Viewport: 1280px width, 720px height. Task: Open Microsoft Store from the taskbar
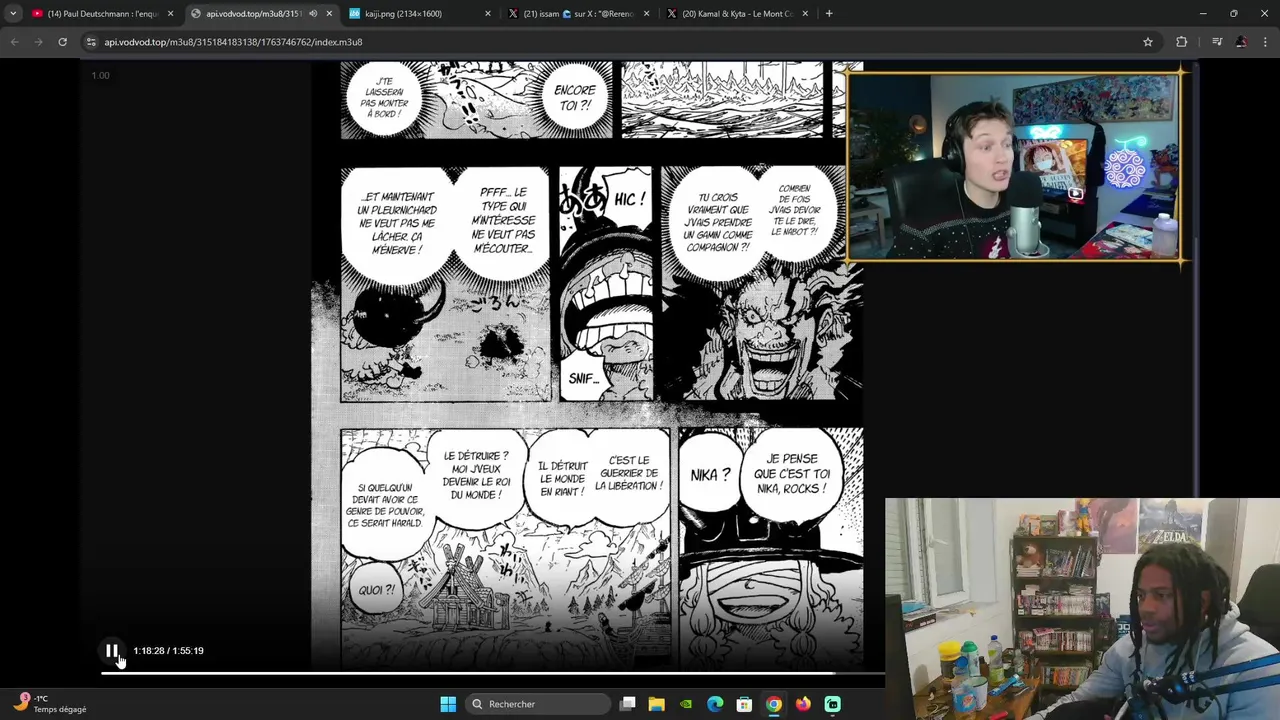coord(744,704)
